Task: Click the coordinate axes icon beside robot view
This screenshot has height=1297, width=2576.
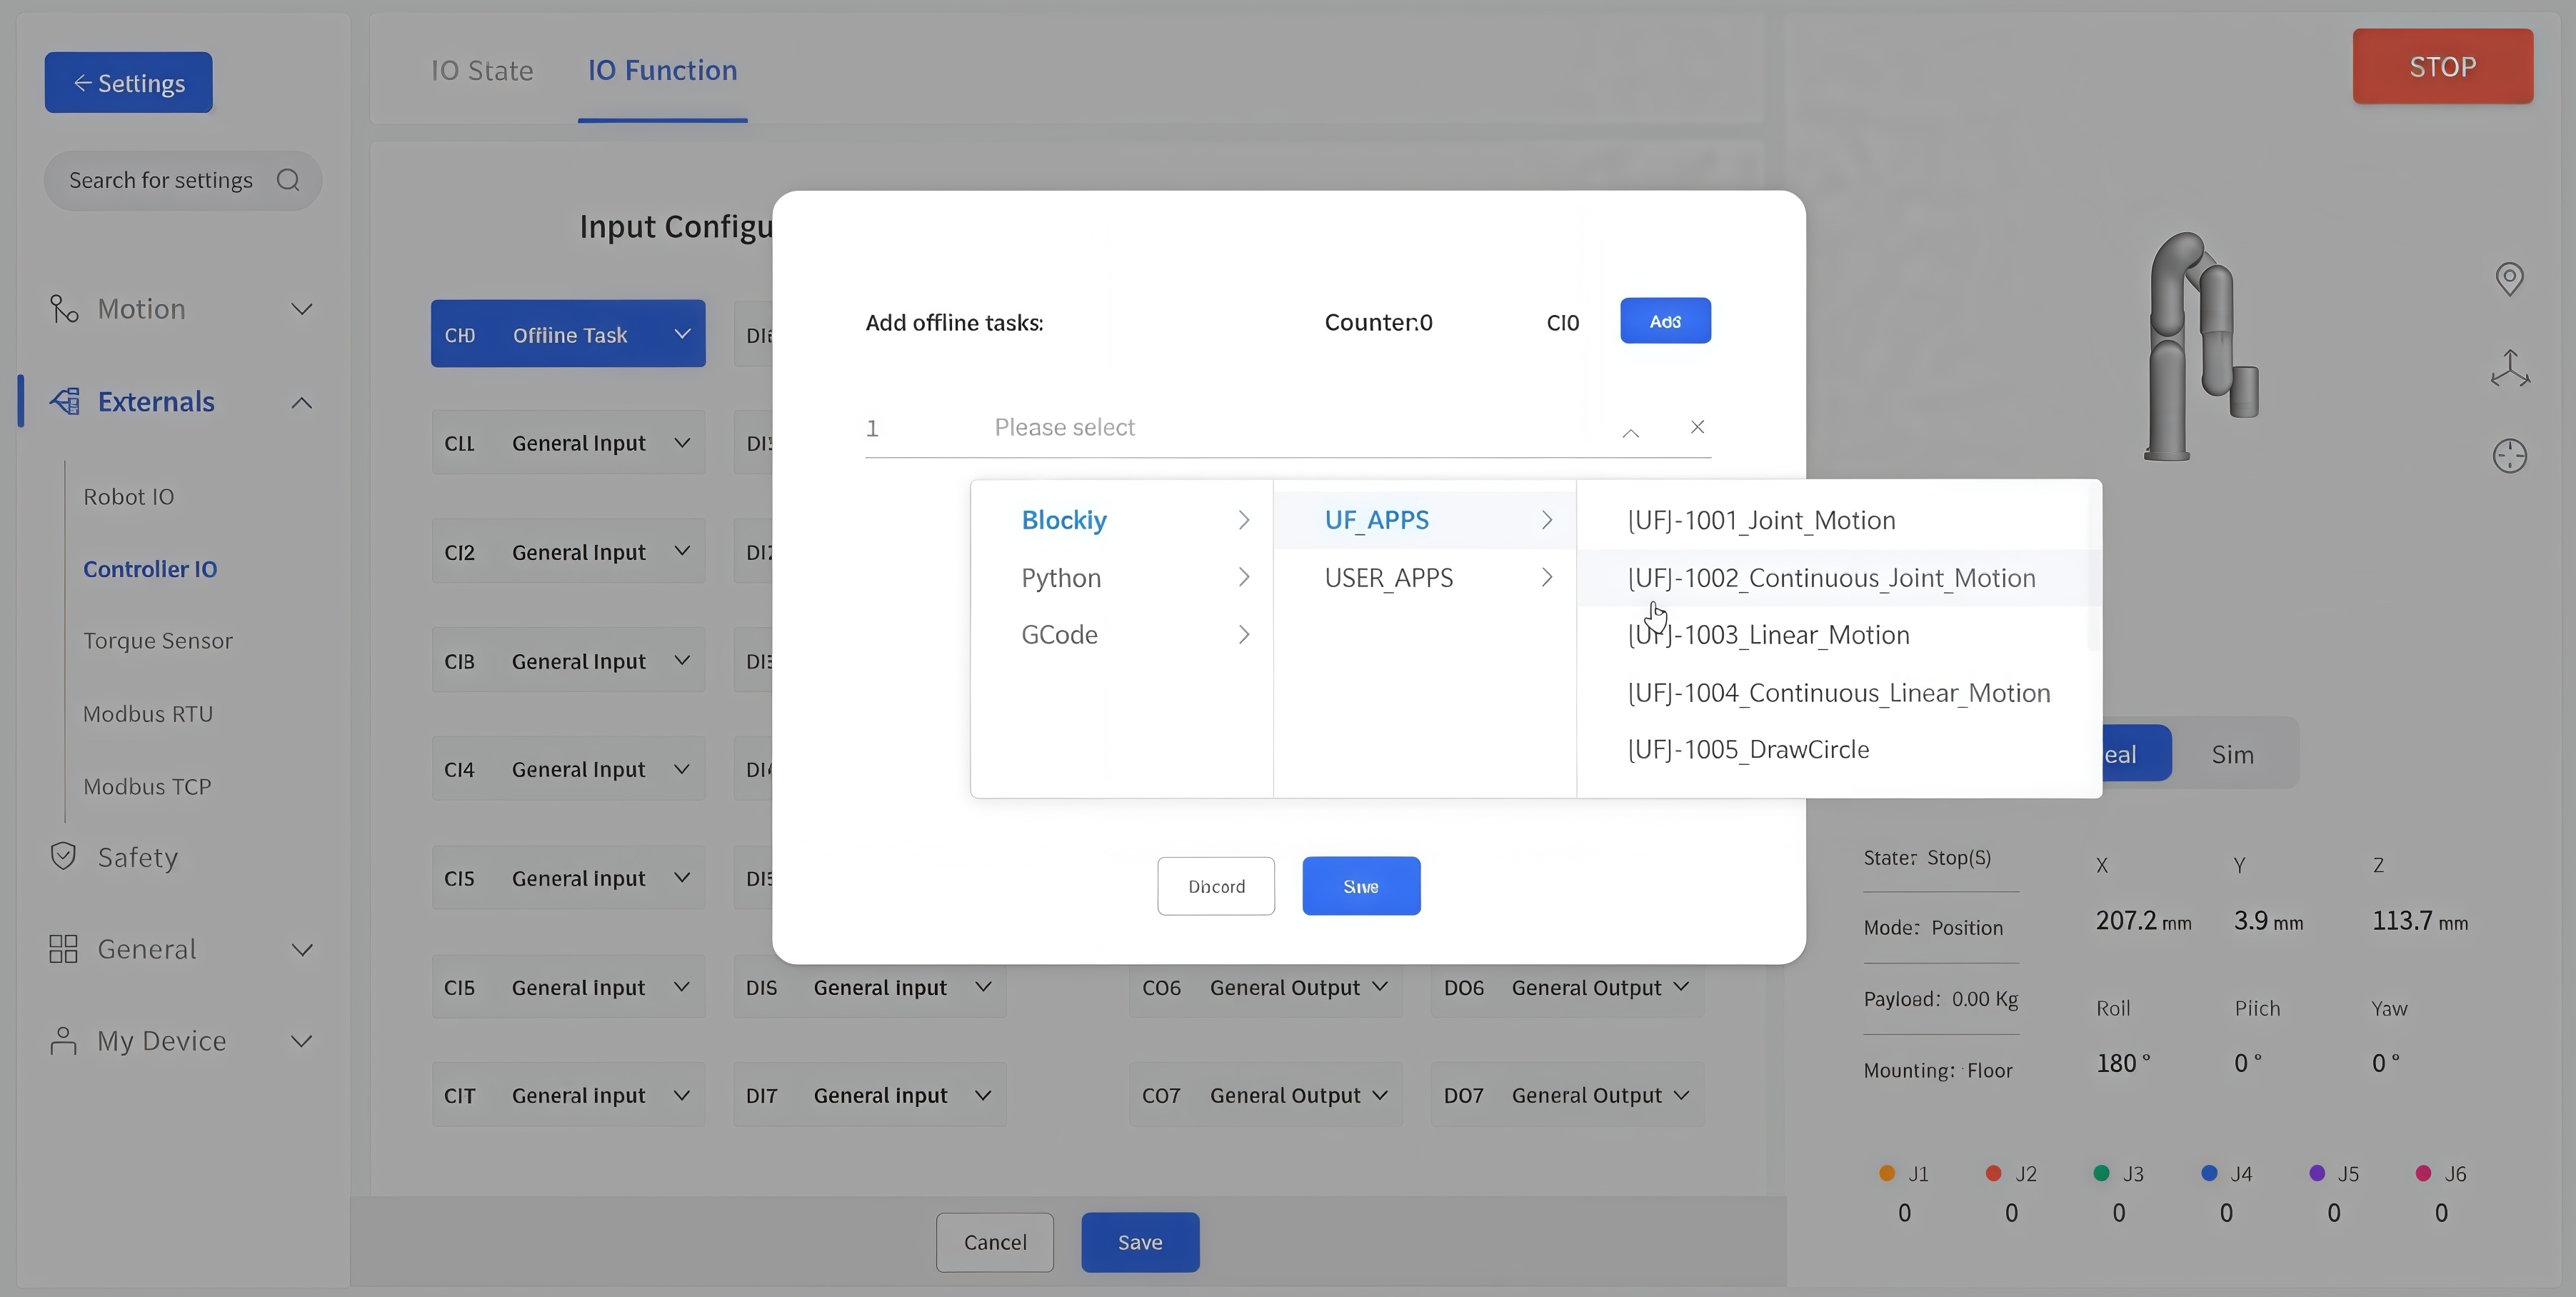Action: tap(2509, 368)
